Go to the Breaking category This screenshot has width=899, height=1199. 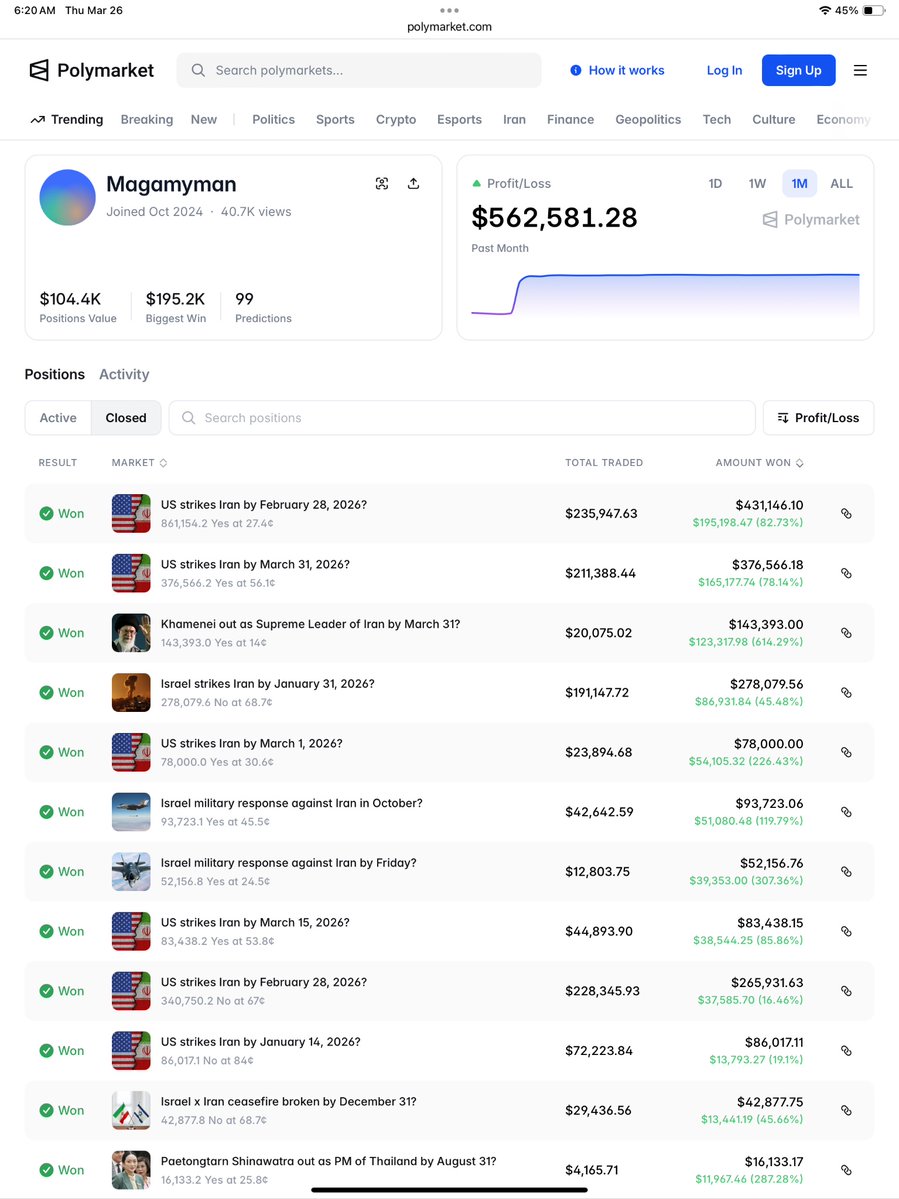pyautogui.click(x=147, y=120)
